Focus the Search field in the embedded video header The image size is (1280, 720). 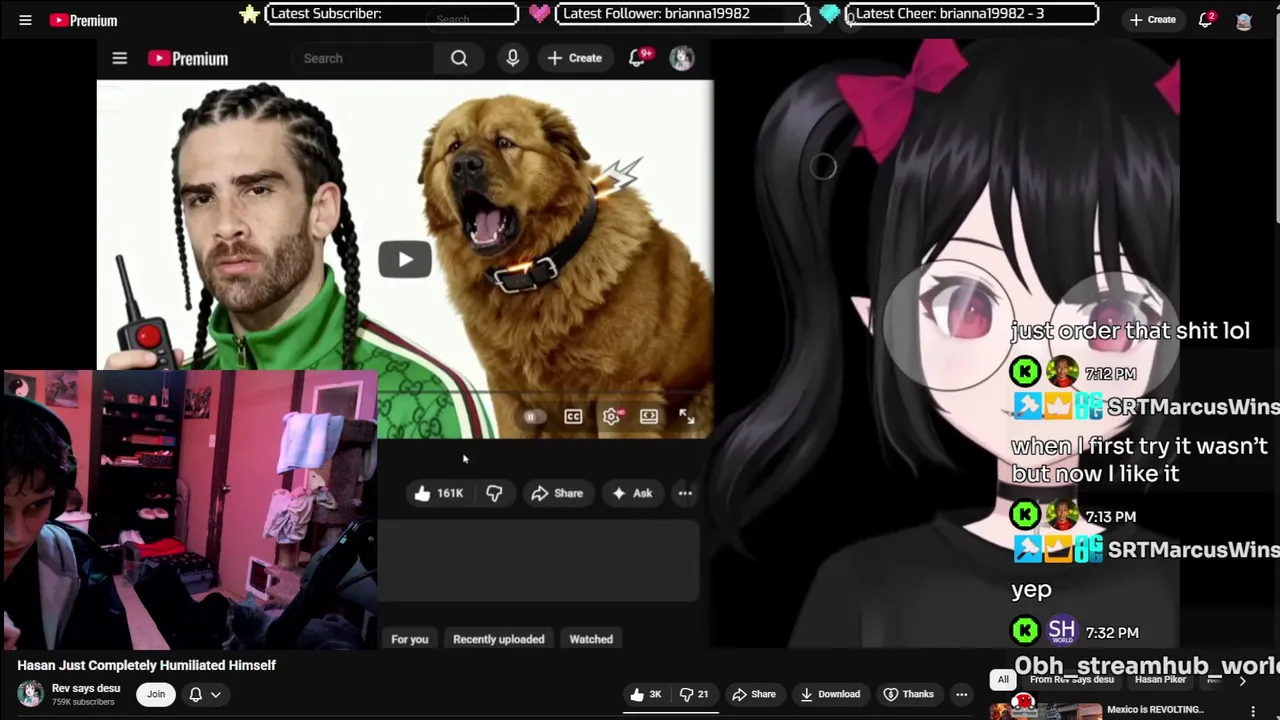[x=364, y=58]
